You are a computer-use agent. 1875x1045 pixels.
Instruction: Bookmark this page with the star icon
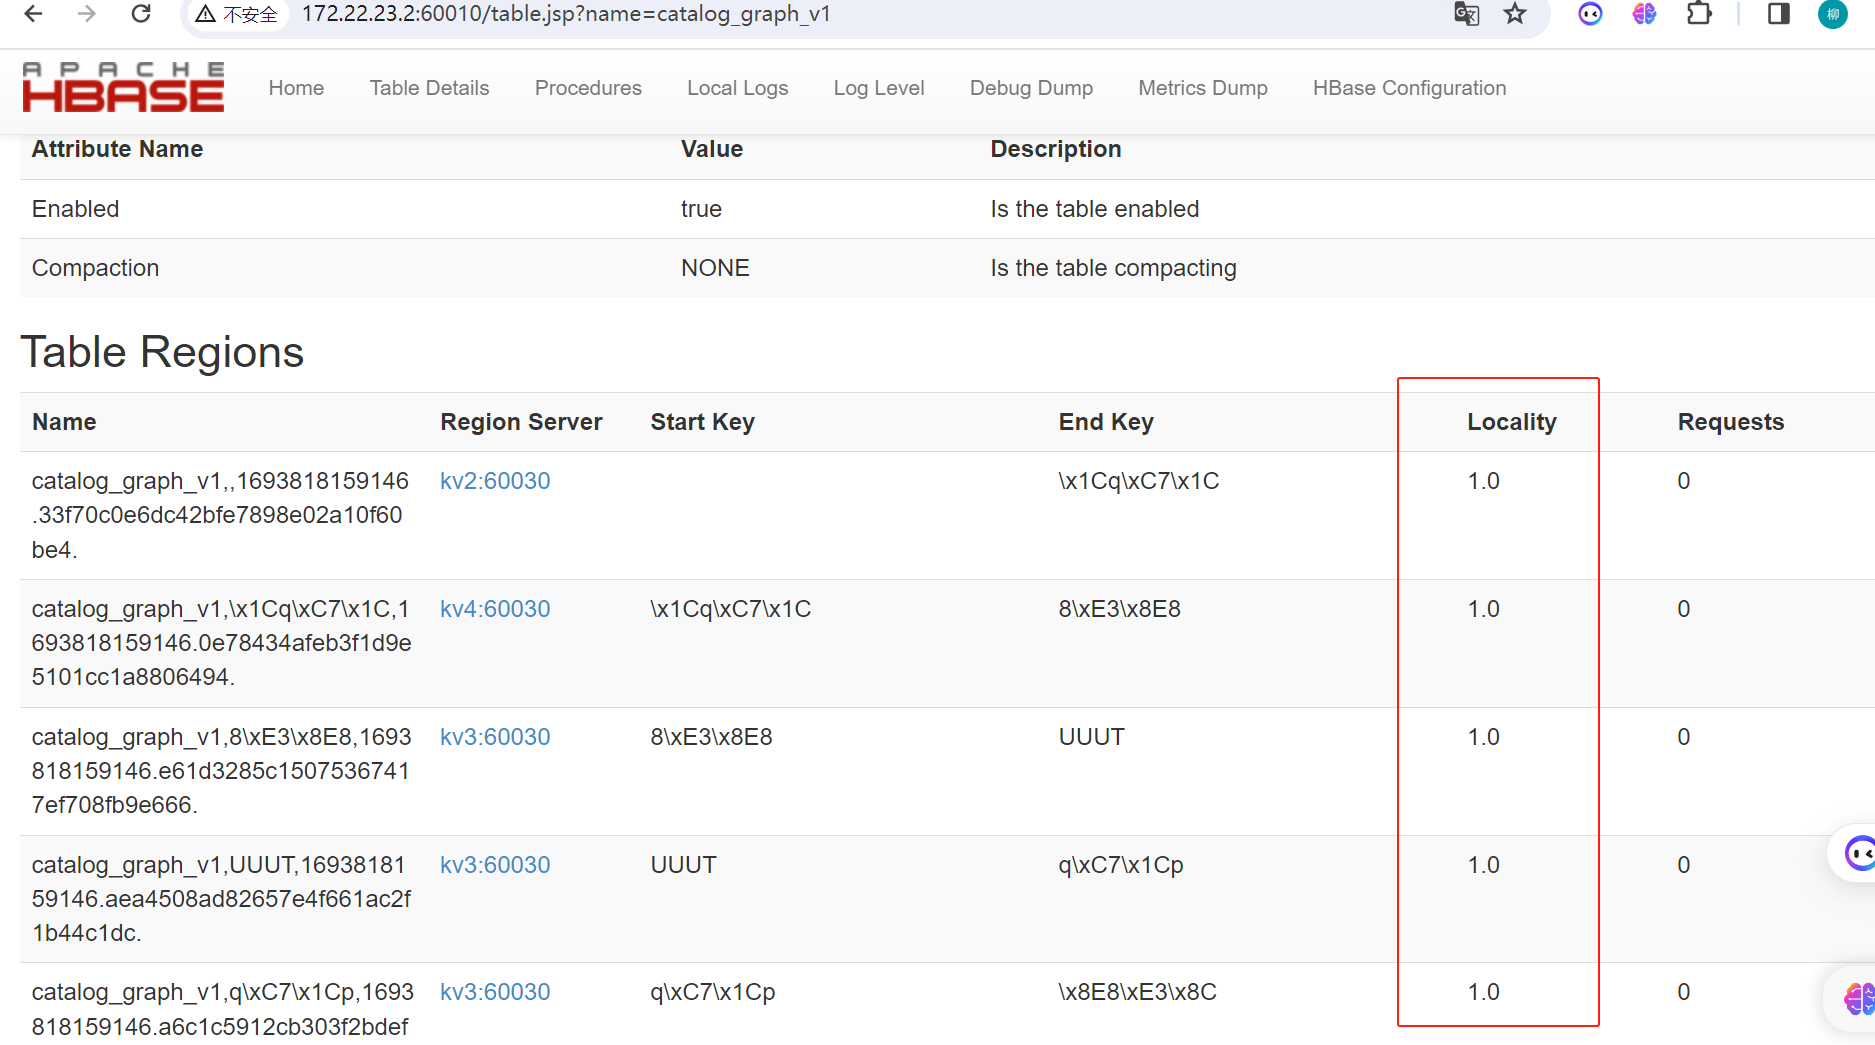(1514, 14)
